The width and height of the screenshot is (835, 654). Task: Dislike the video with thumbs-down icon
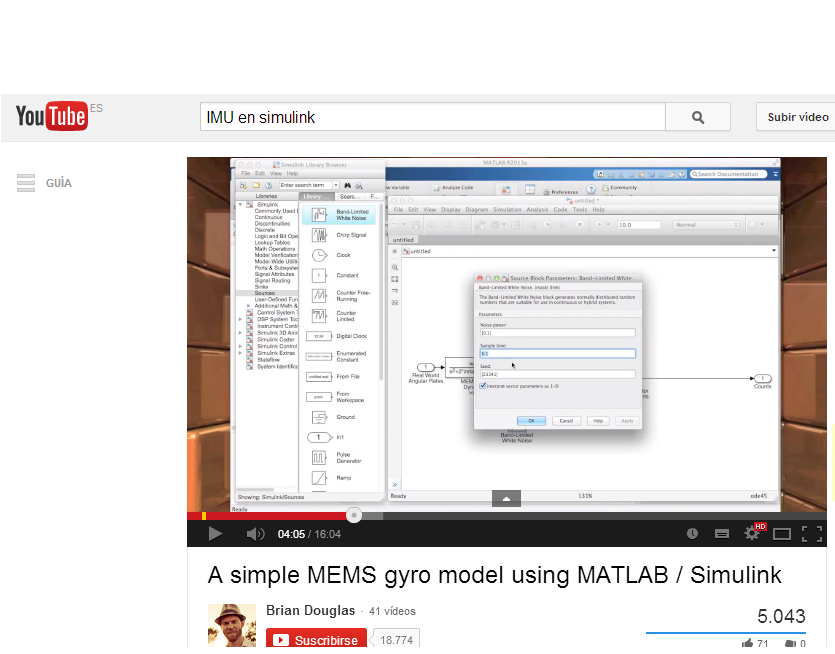790,644
